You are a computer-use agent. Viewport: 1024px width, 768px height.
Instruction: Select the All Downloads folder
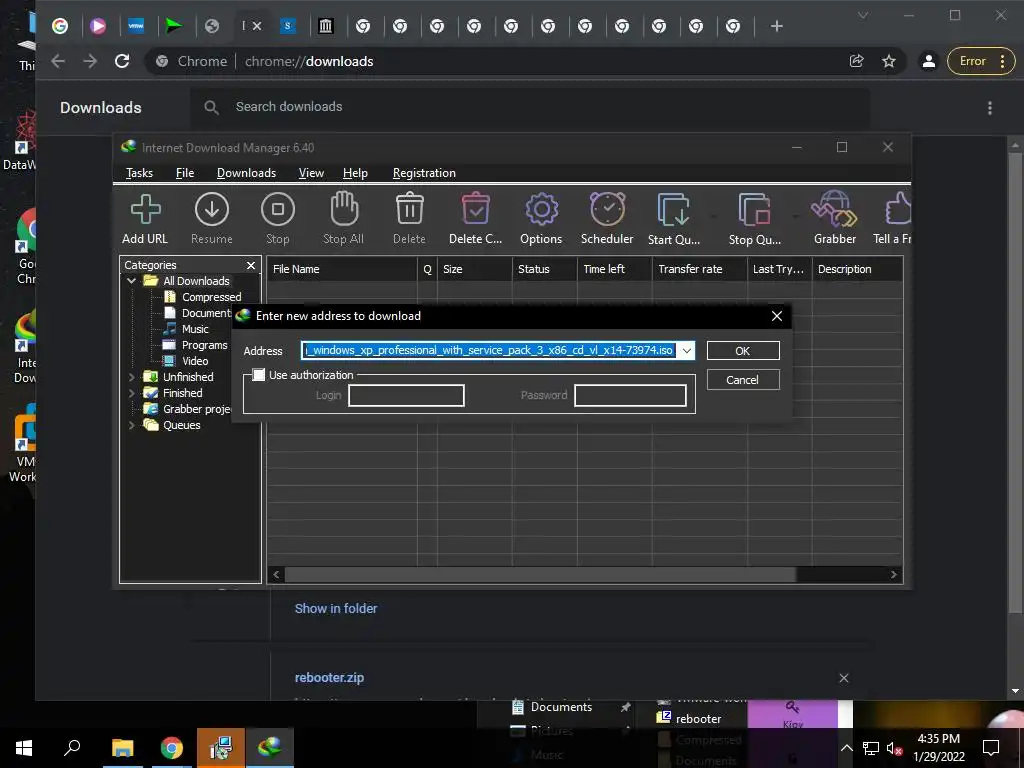195,281
